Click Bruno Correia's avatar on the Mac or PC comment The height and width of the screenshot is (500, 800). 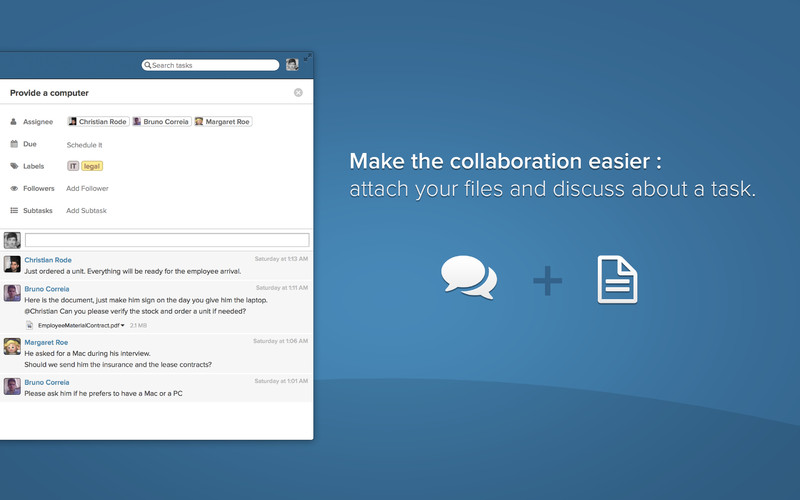pos(12,386)
